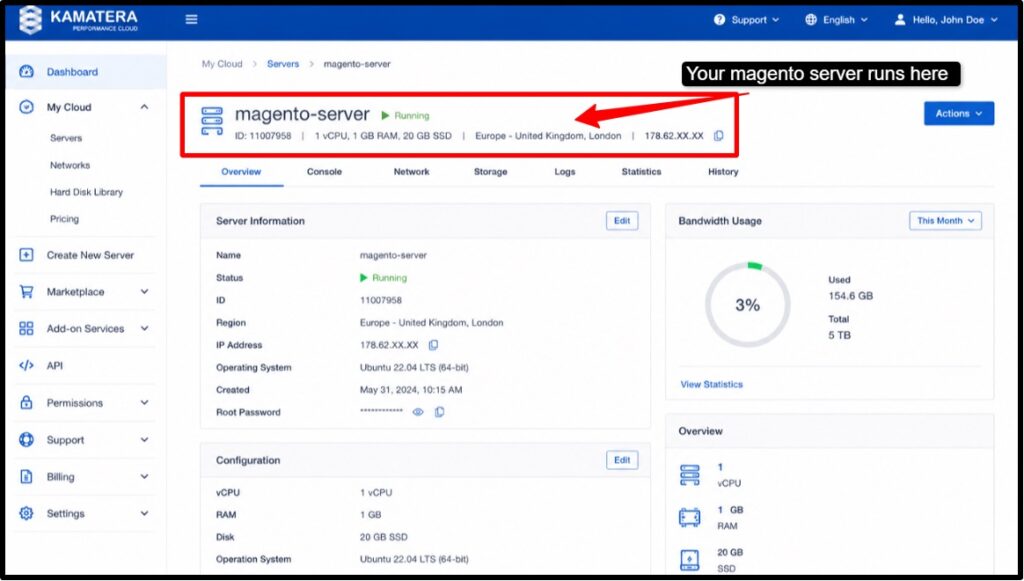The image size is (1024, 581).
Task: Select the Overview tab
Action: point(241,172)
